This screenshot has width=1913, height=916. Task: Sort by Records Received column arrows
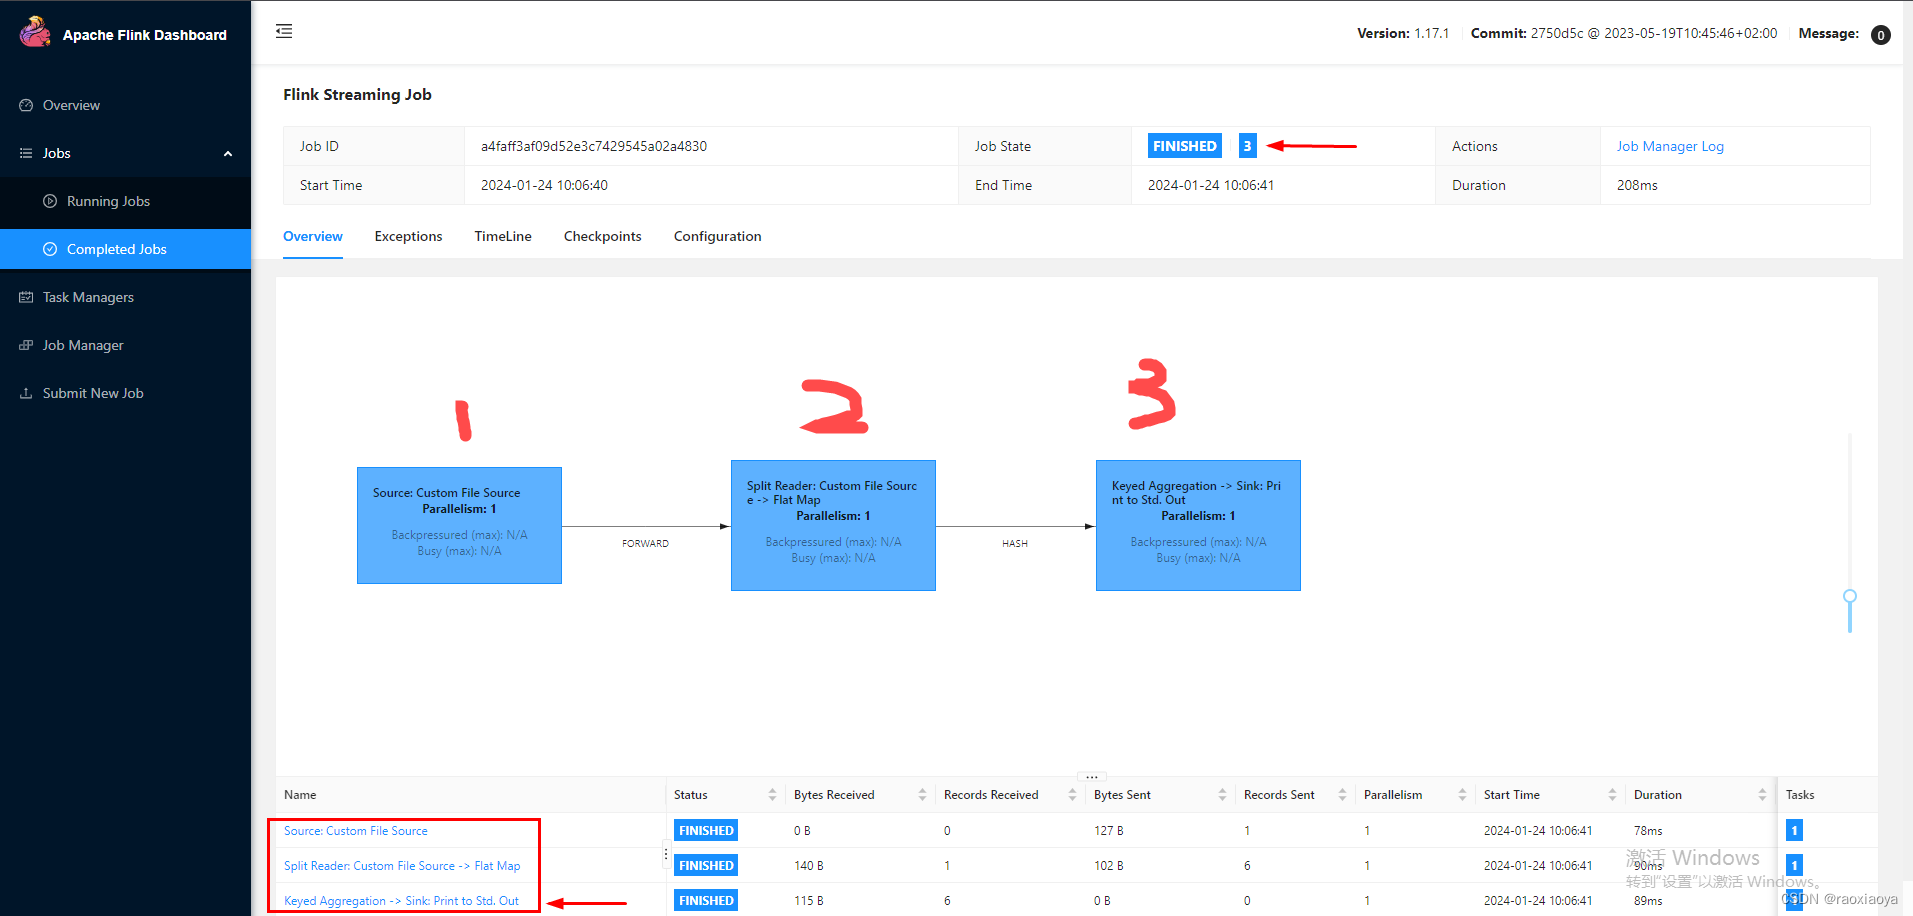1072,795
